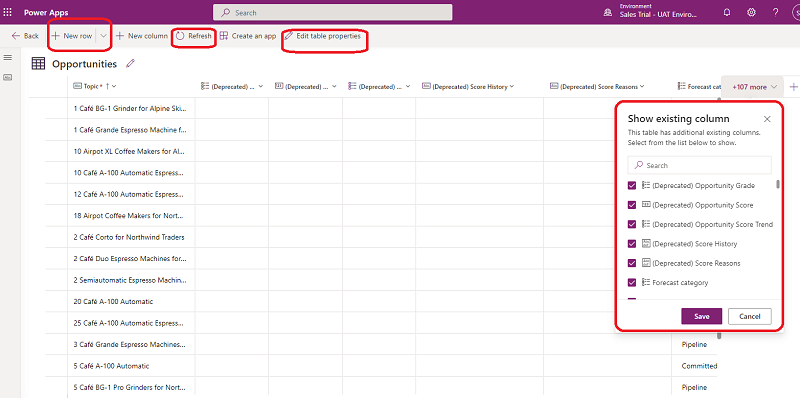Viewport: 800px width, 398px height.
Task: Open the app launcher waffle icon
Action: click(8, 12)
